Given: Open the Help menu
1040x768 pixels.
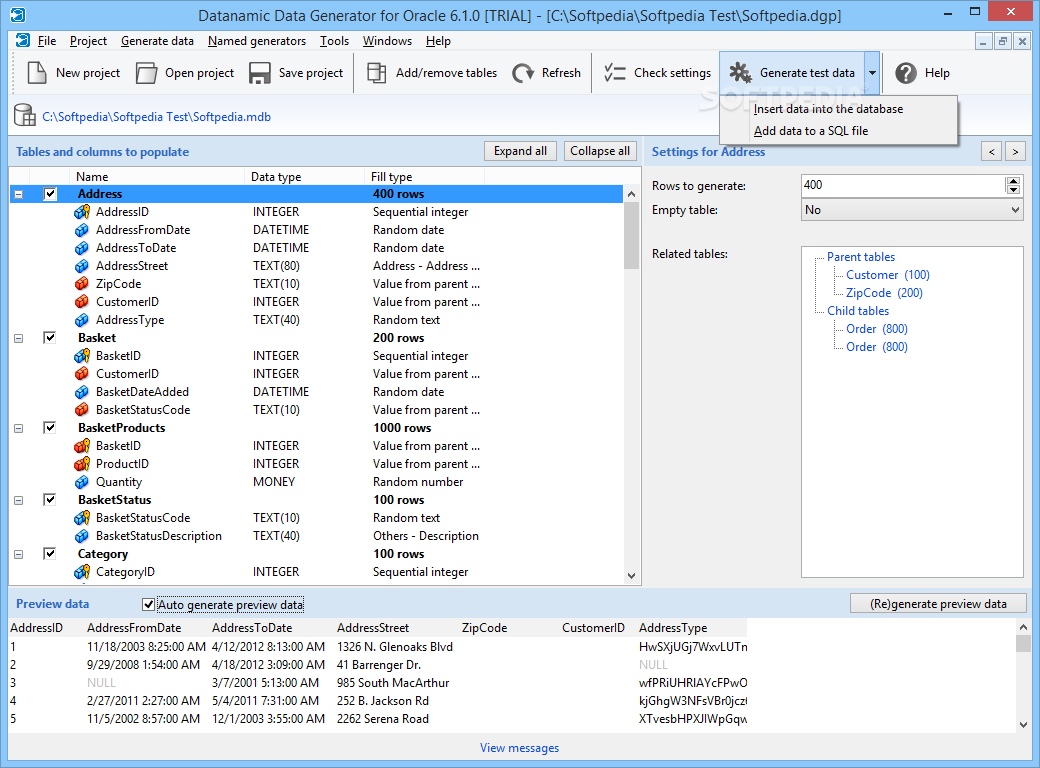Looking at the screenshot, I should coord(438,40).
